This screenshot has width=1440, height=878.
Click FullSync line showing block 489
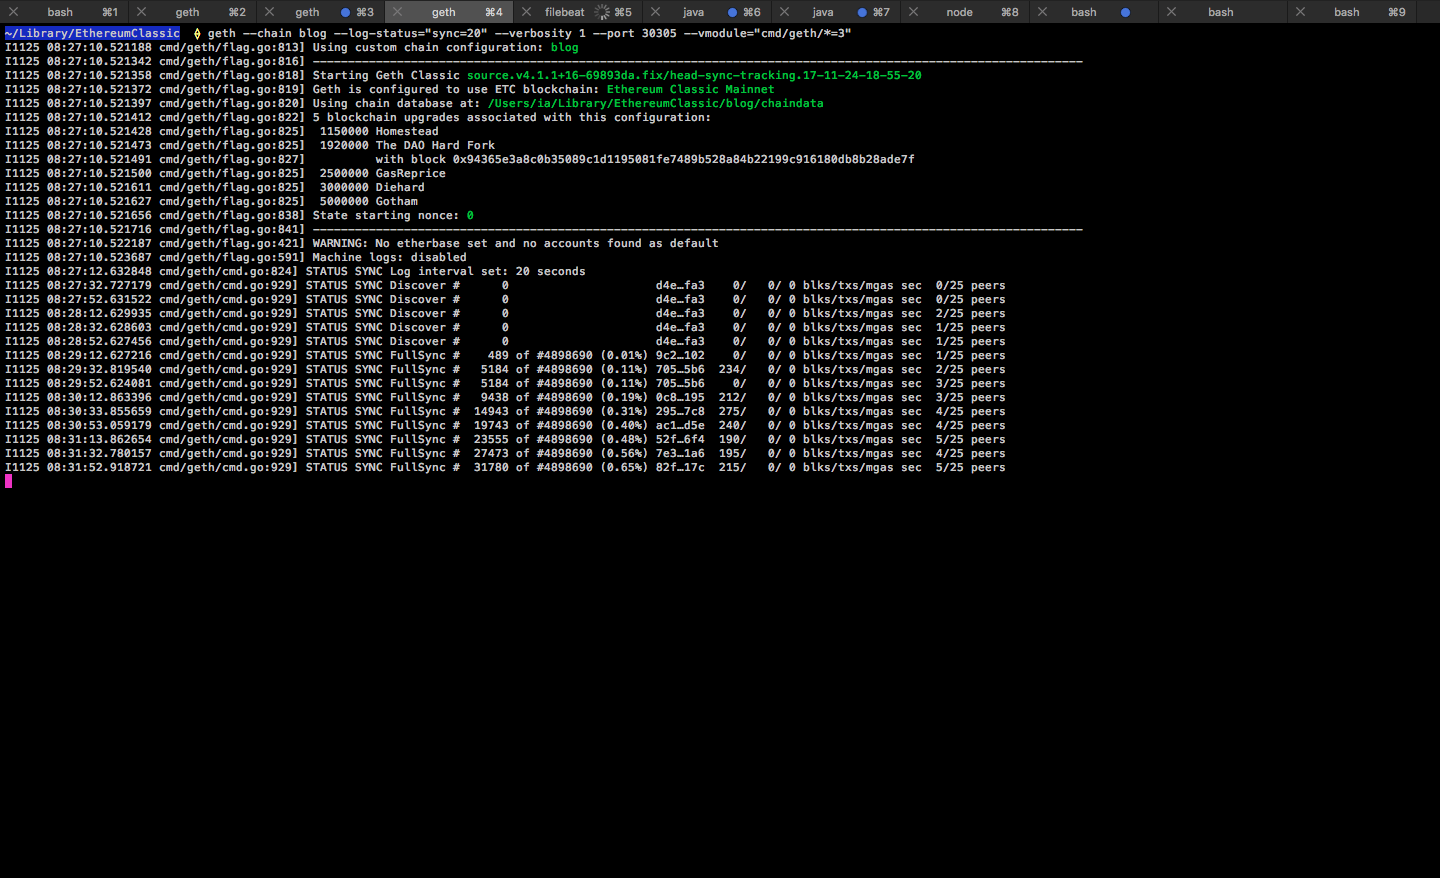tap(505, 355)
